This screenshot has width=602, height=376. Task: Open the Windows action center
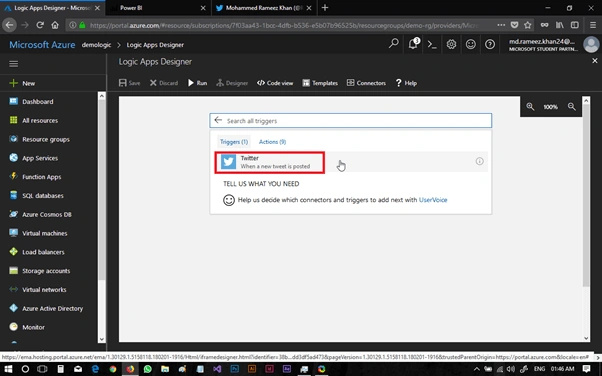pos(586,369)
